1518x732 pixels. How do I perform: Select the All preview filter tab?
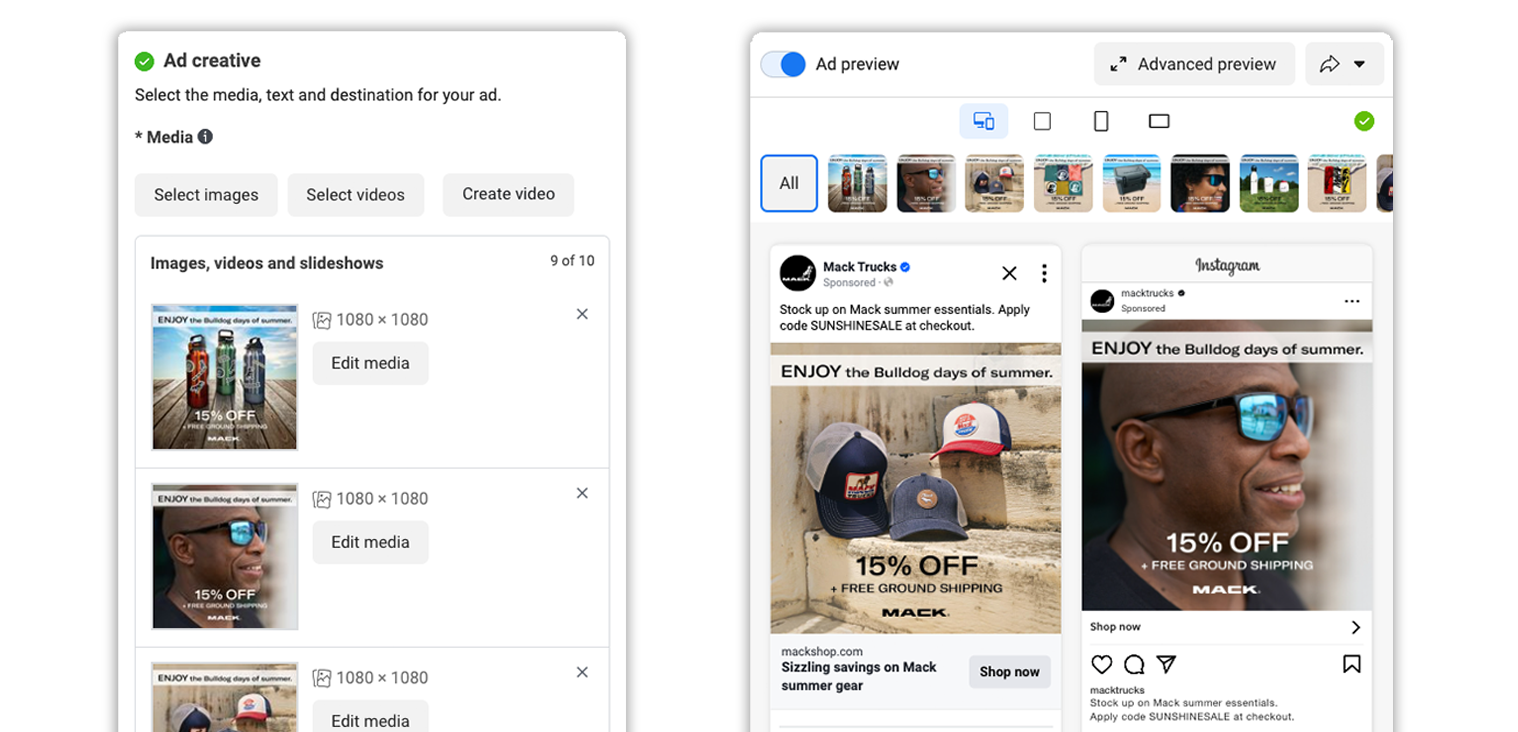(789, 183)
